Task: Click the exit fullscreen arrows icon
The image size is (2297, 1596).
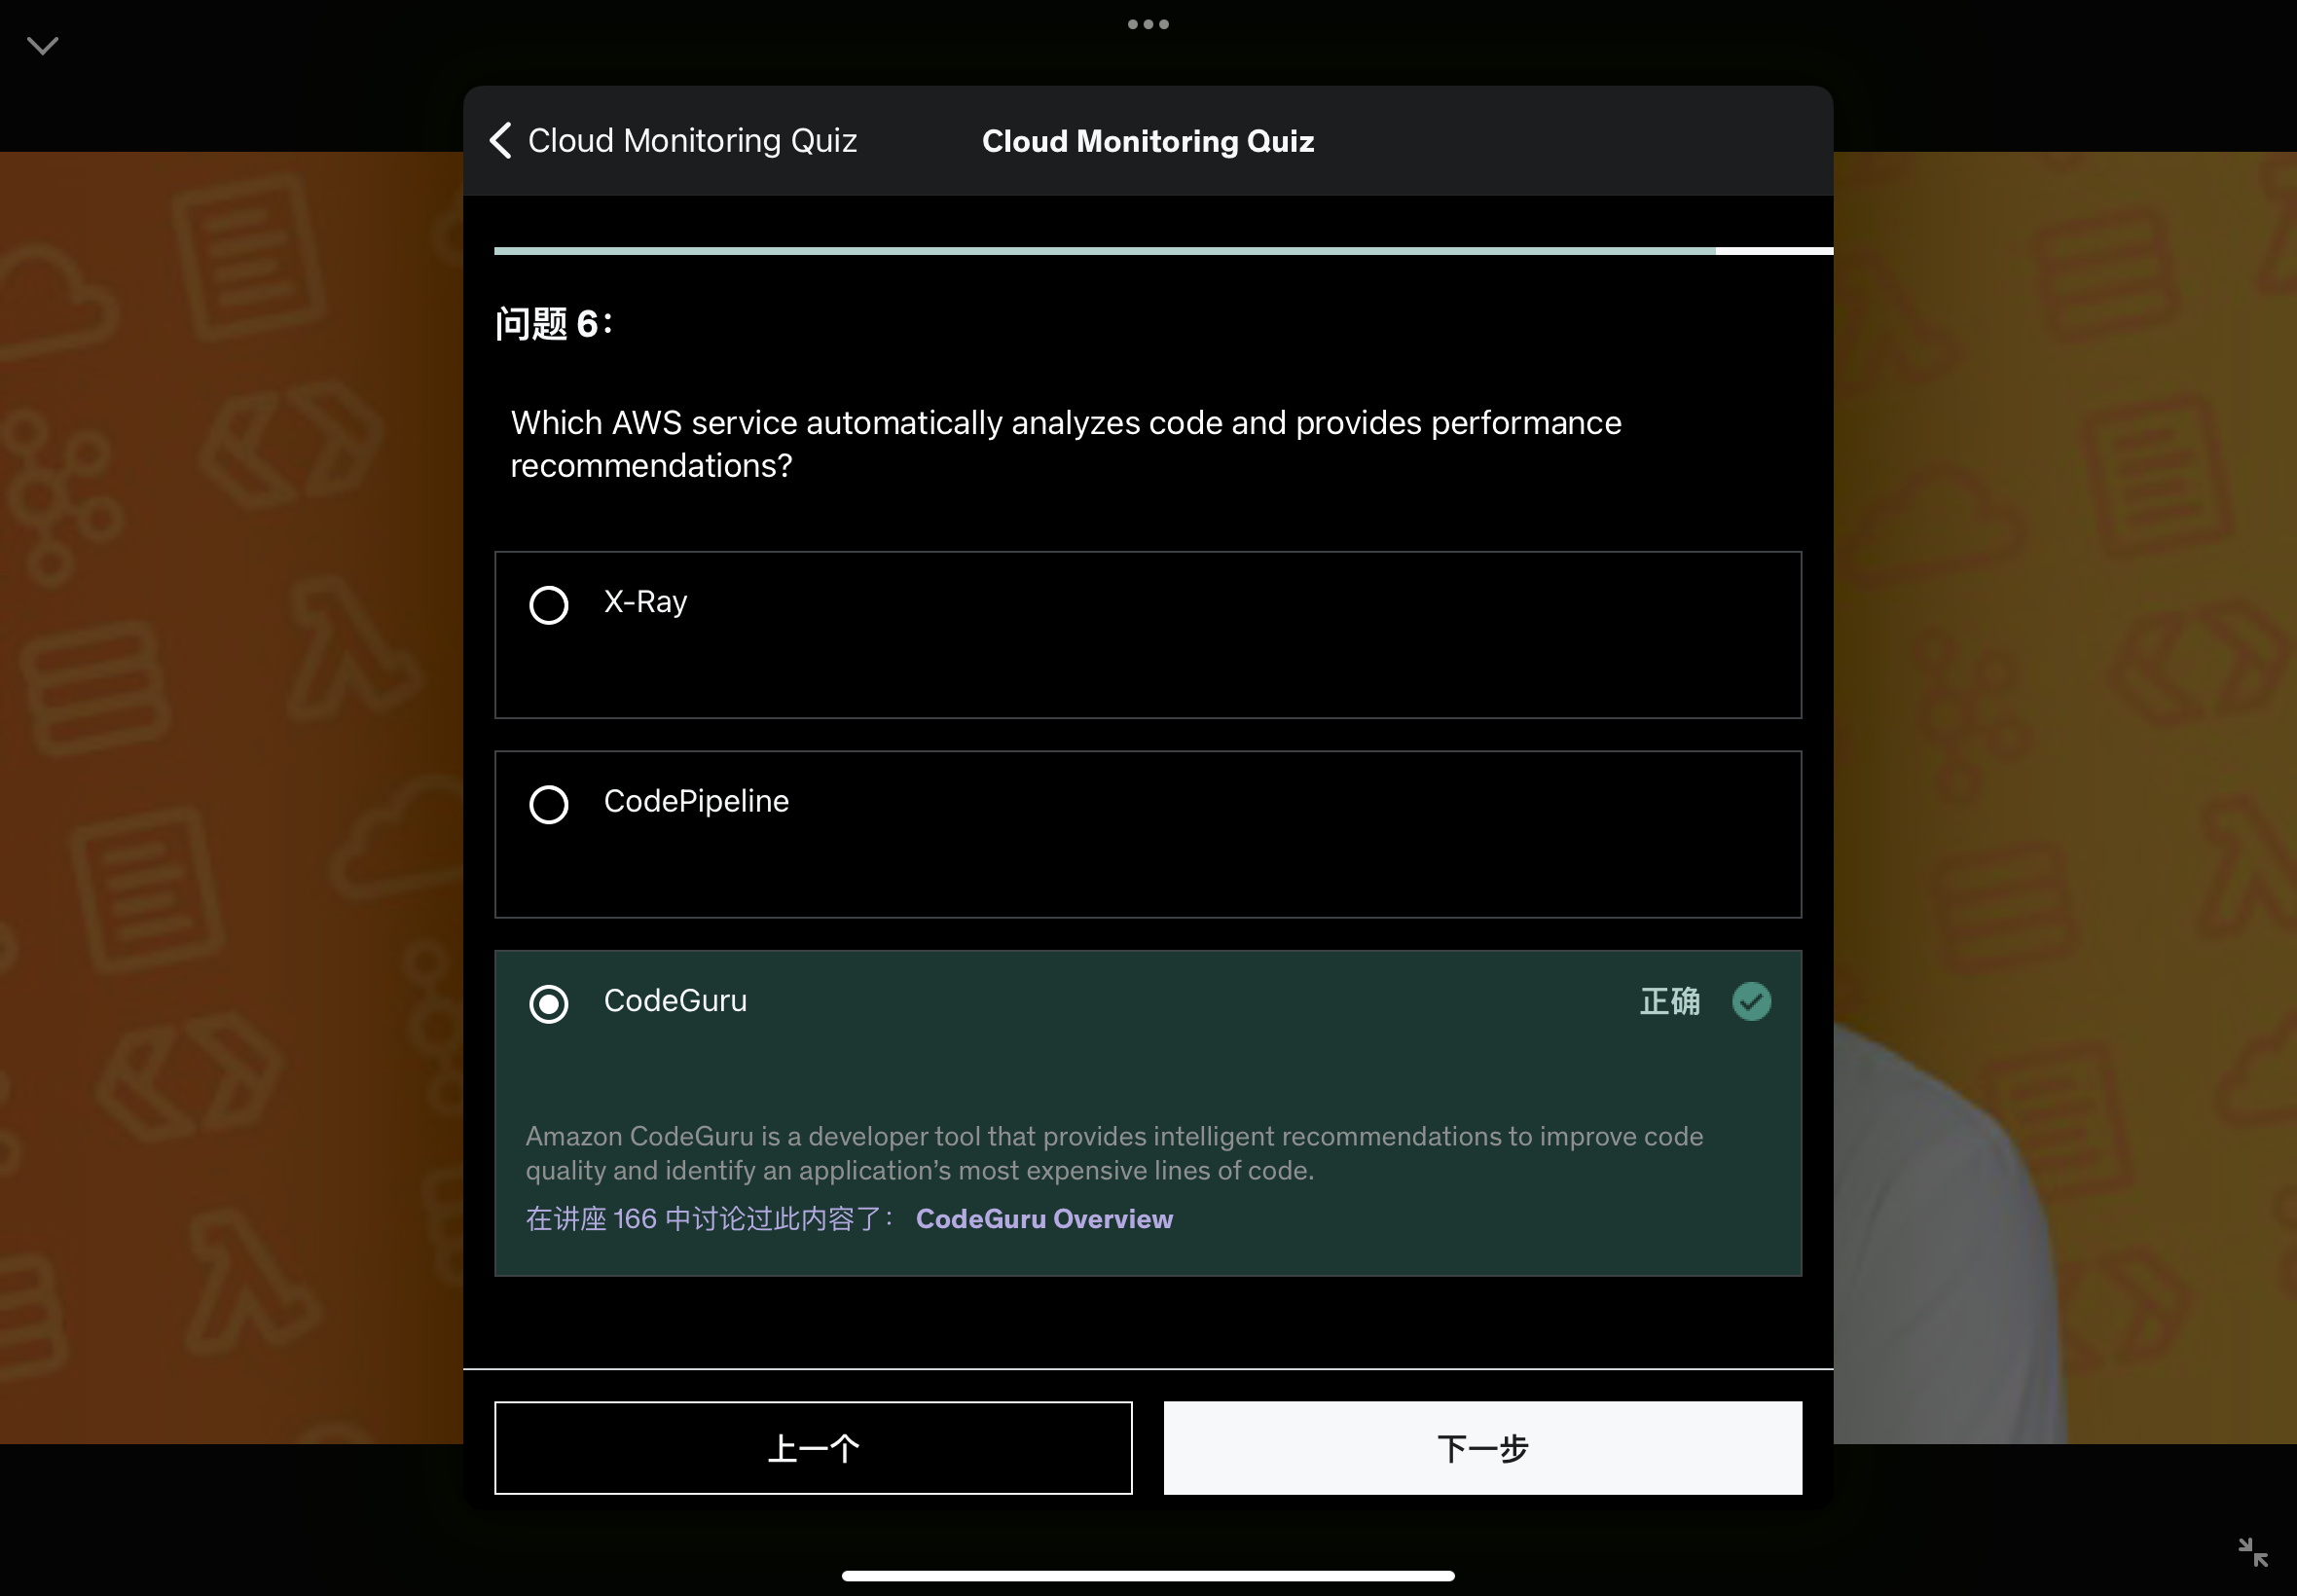Action: point(2252,1552)
